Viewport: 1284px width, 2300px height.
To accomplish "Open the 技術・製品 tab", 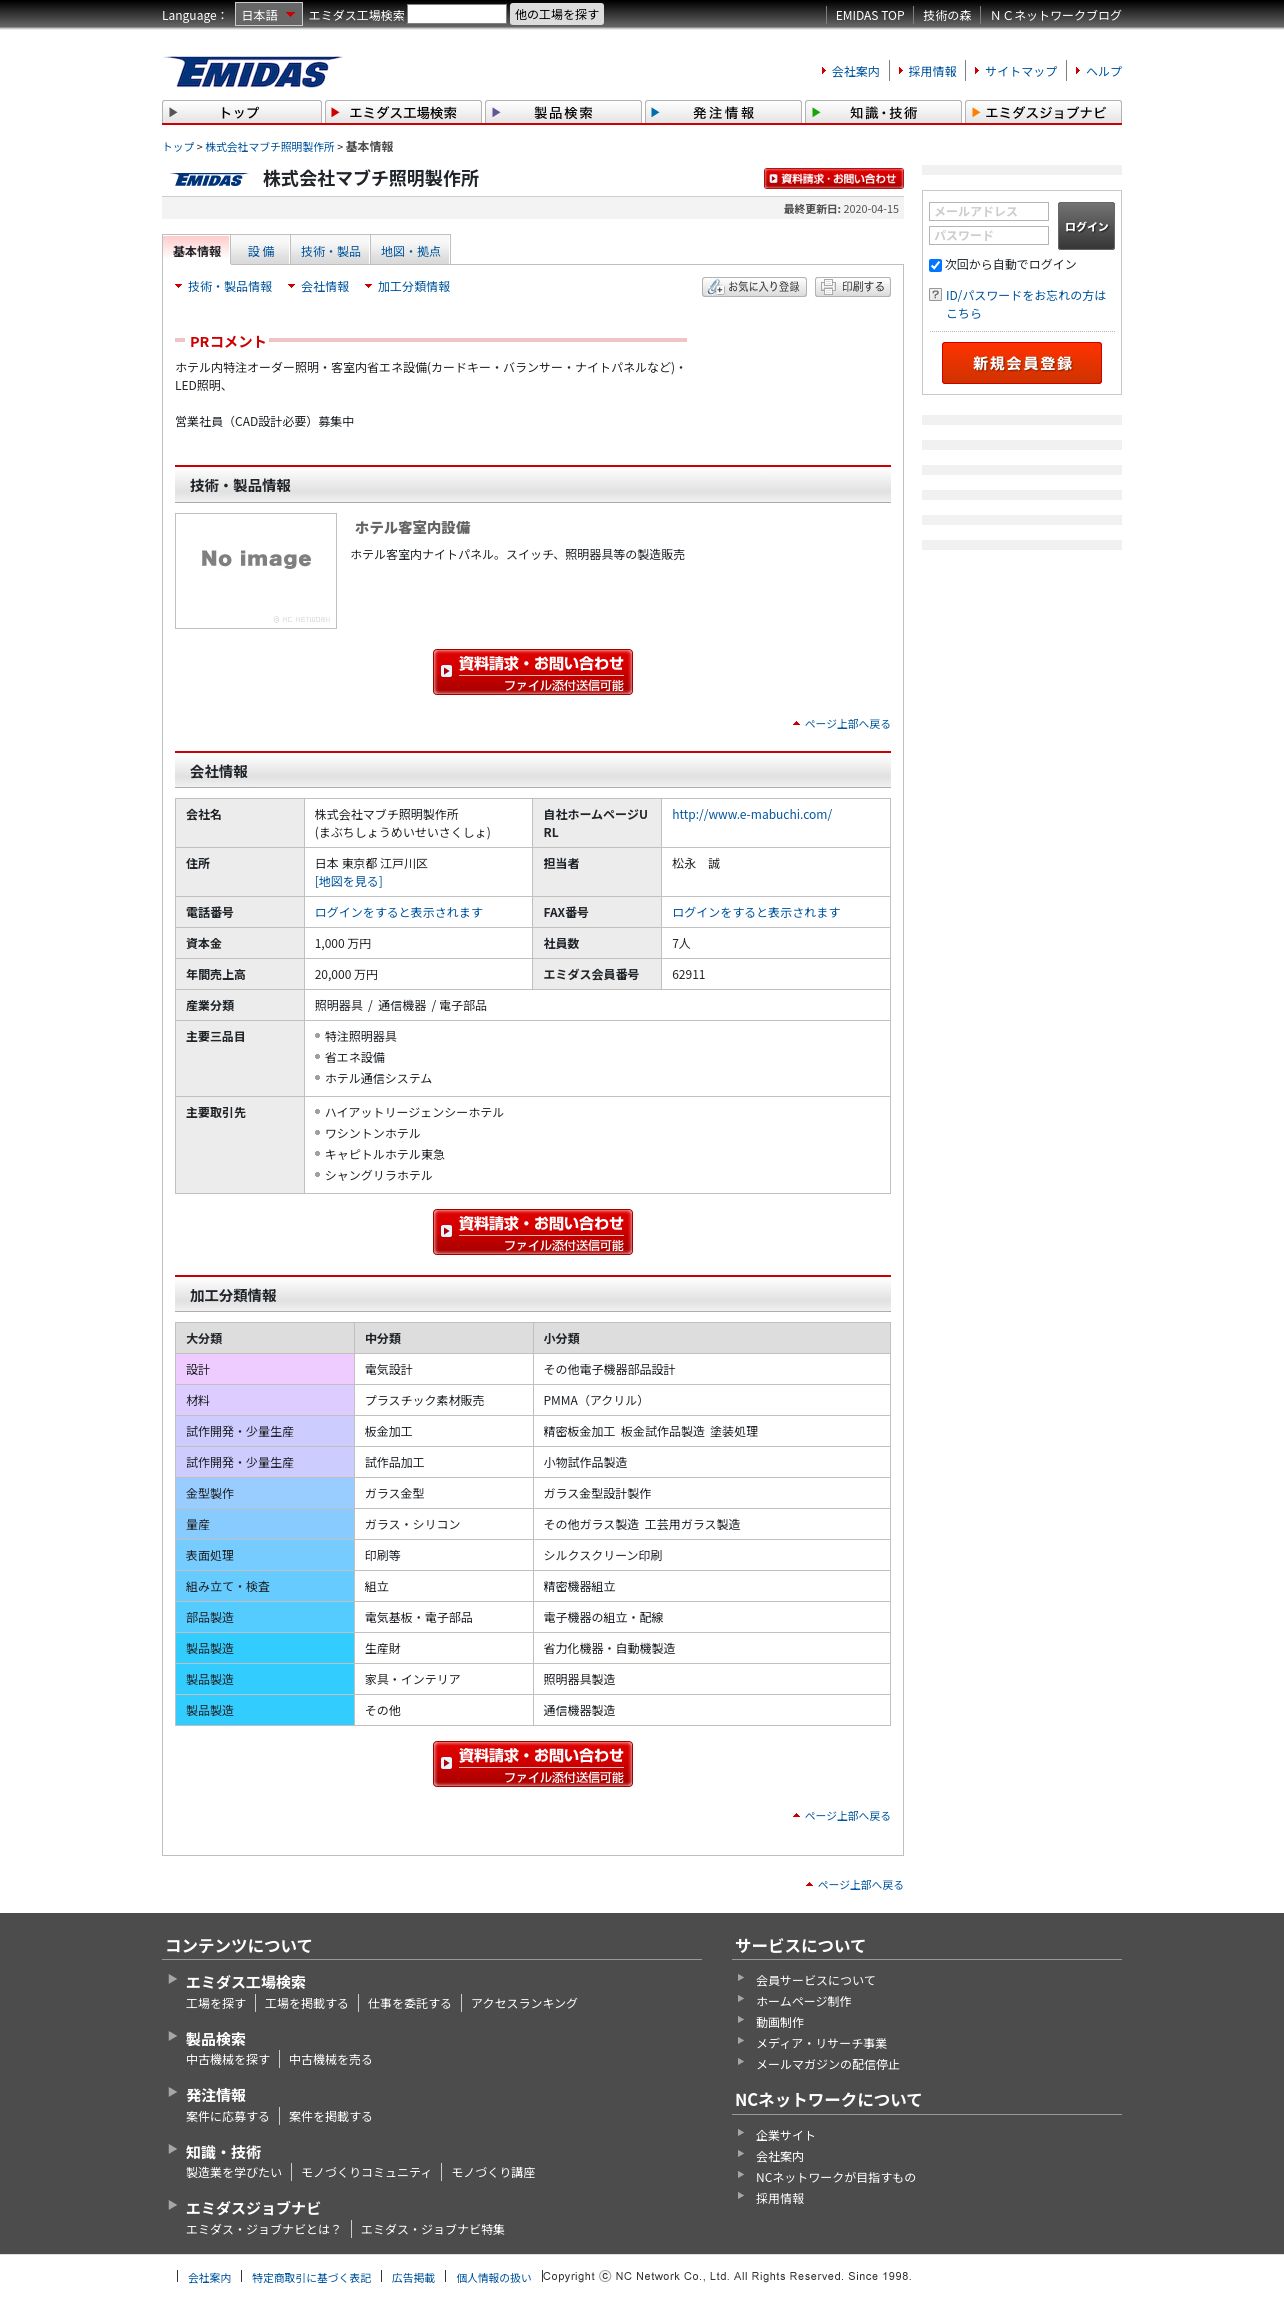I will click(x=331, y=252).
